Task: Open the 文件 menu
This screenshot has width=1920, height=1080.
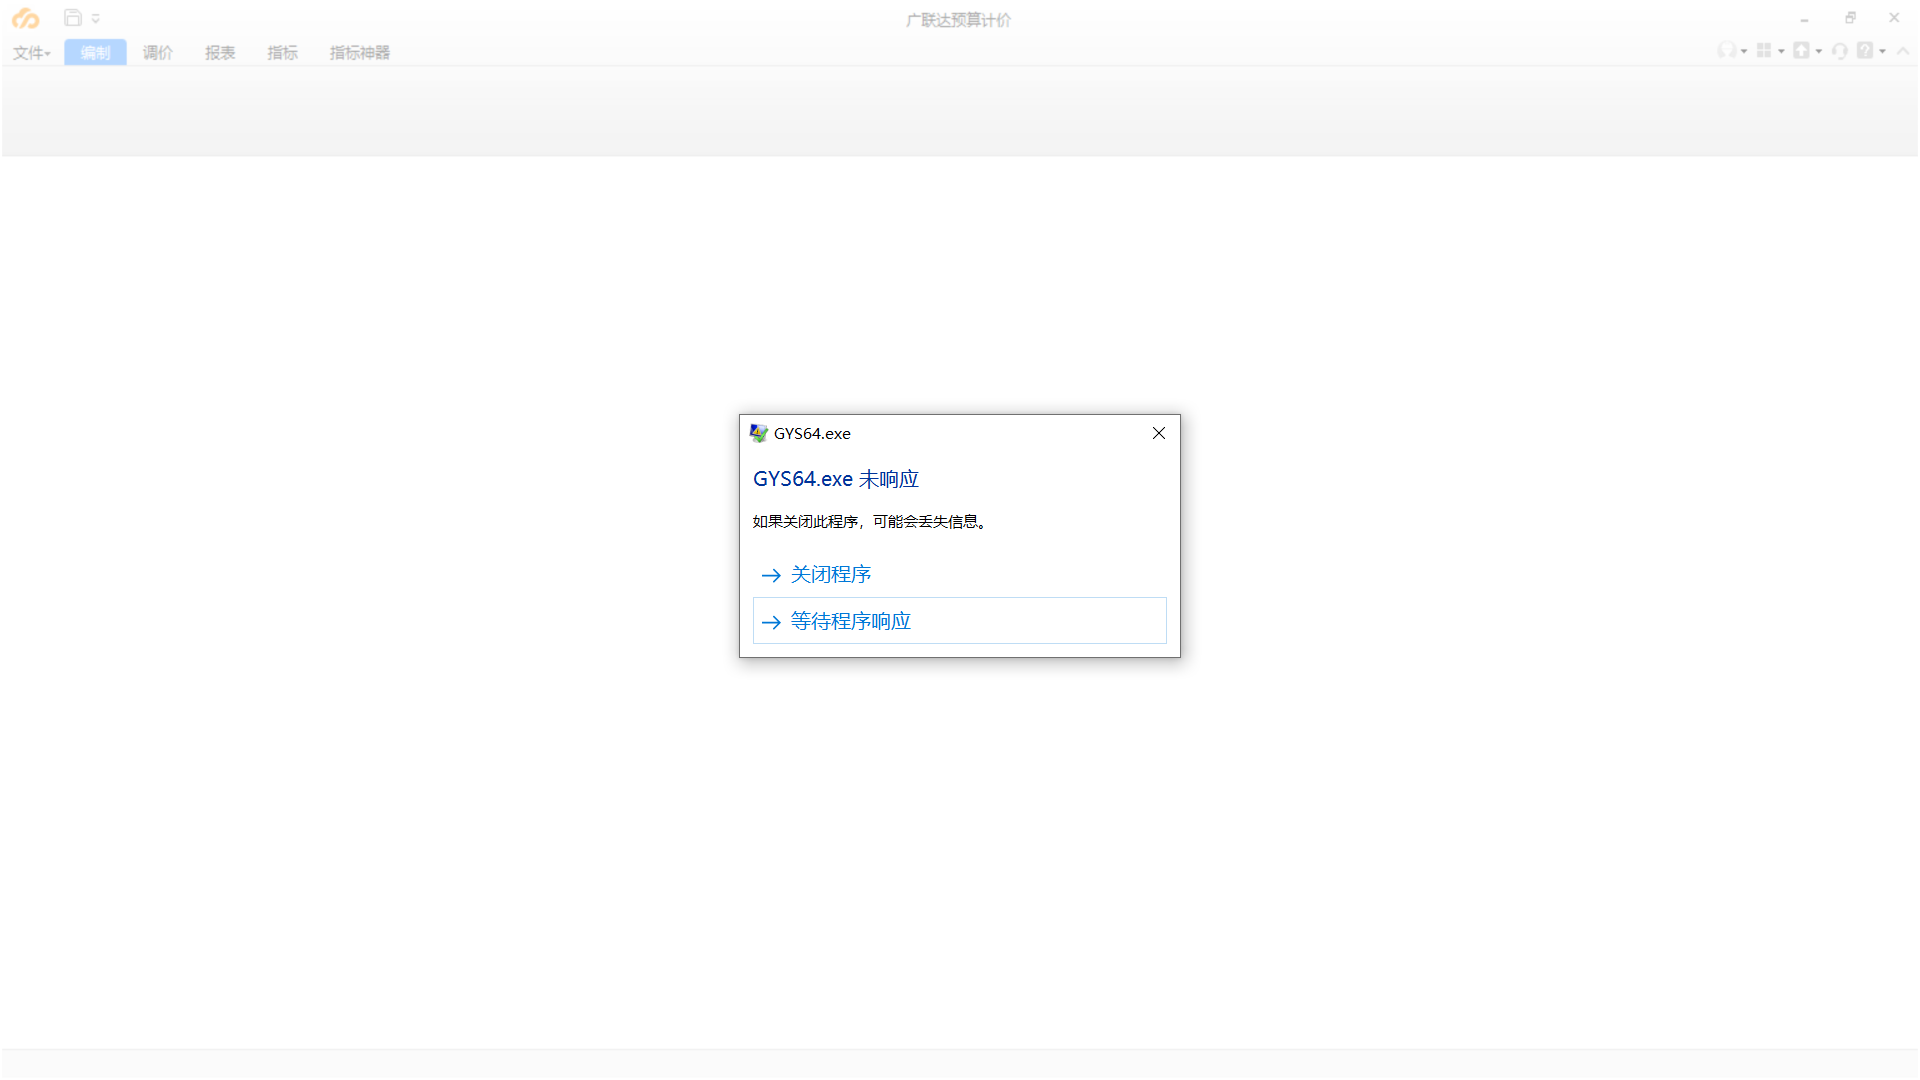Action: [x=31, y=52]
